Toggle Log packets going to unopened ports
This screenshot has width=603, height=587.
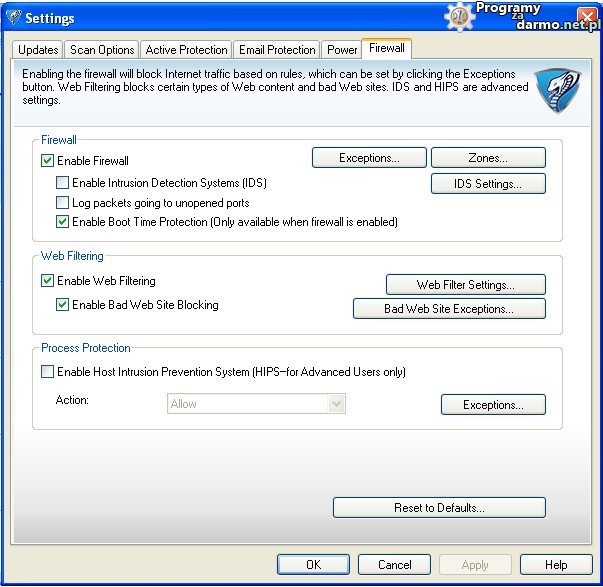coord(63,203)
